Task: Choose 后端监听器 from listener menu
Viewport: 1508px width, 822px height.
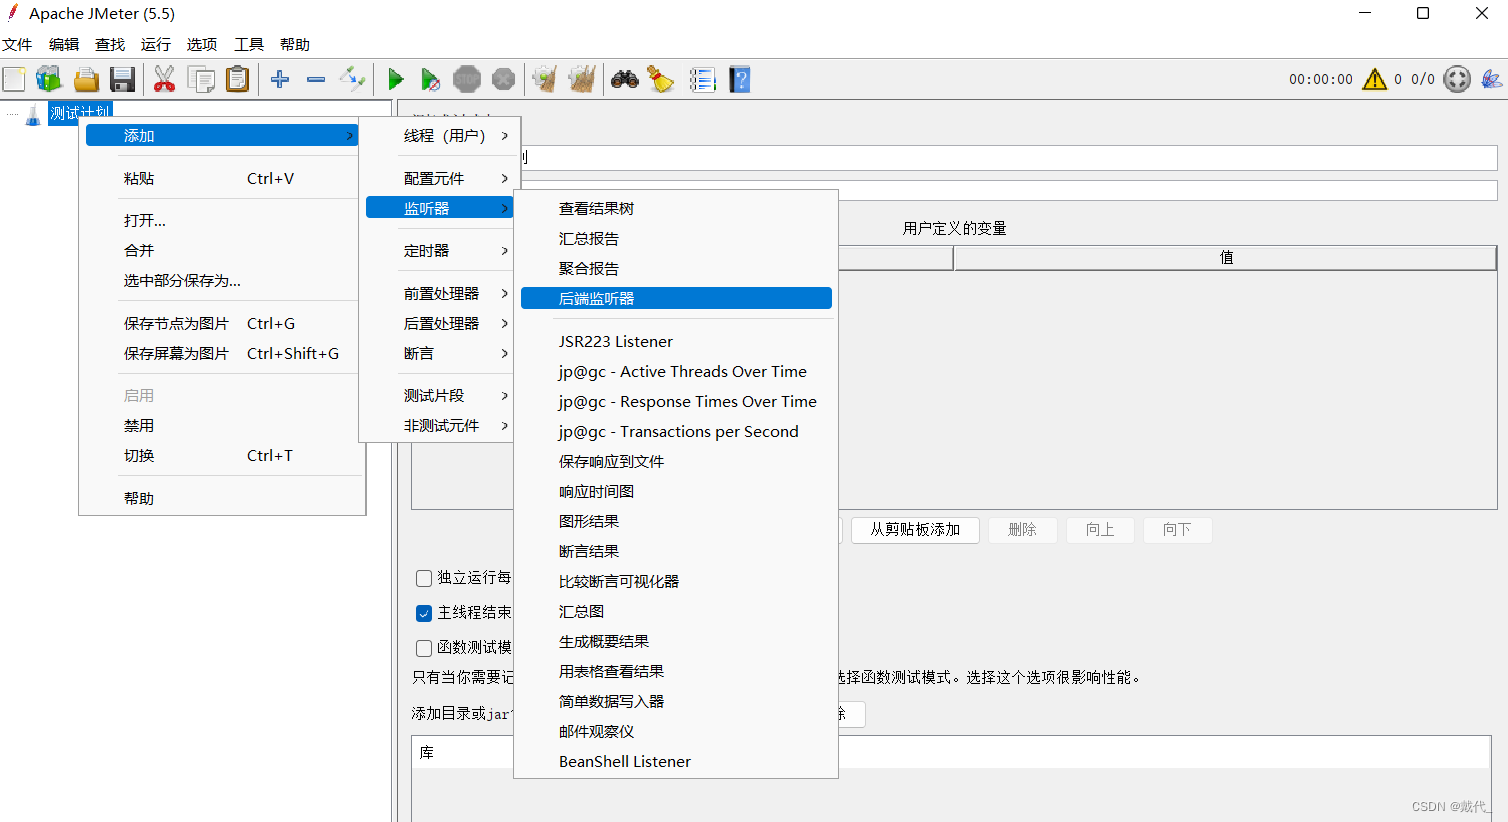Action: point(676,298)
